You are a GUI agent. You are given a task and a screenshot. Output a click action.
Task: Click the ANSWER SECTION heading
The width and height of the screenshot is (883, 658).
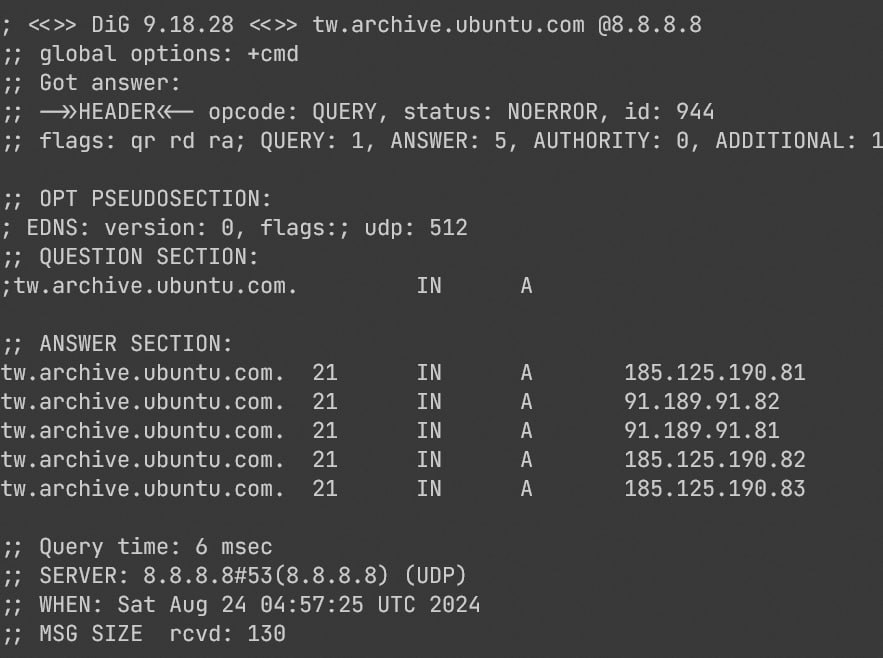(135, 344)
